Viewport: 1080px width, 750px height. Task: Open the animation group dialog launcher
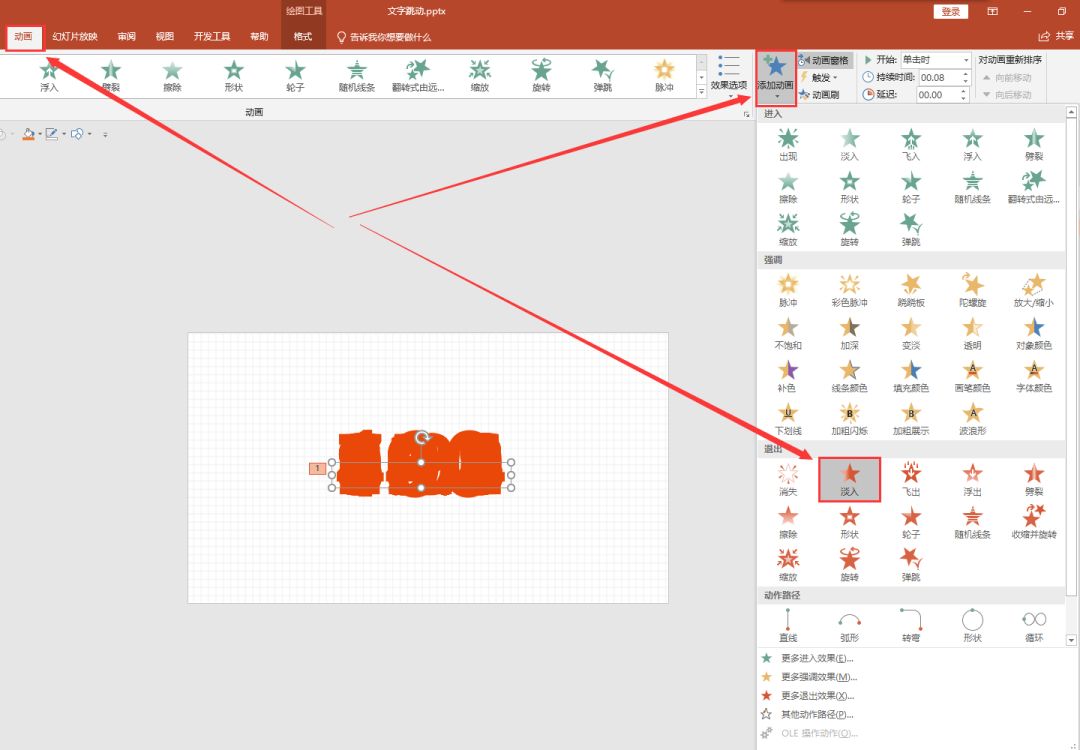pos(746,114)
